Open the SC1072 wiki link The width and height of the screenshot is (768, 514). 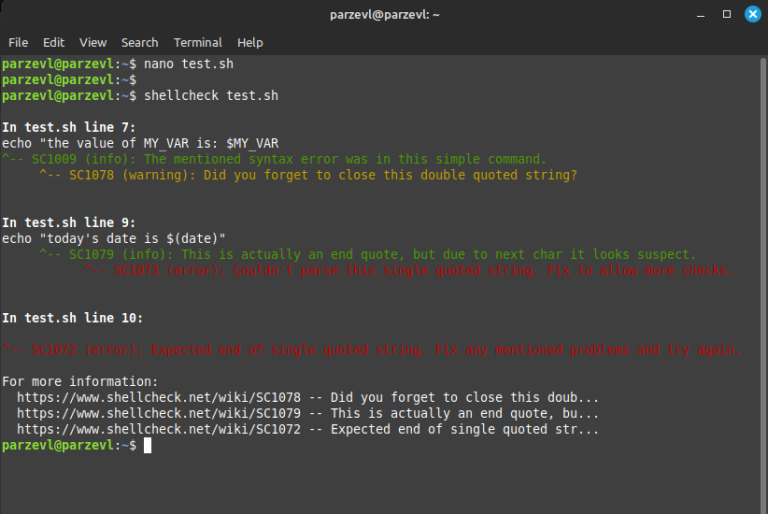159,429
